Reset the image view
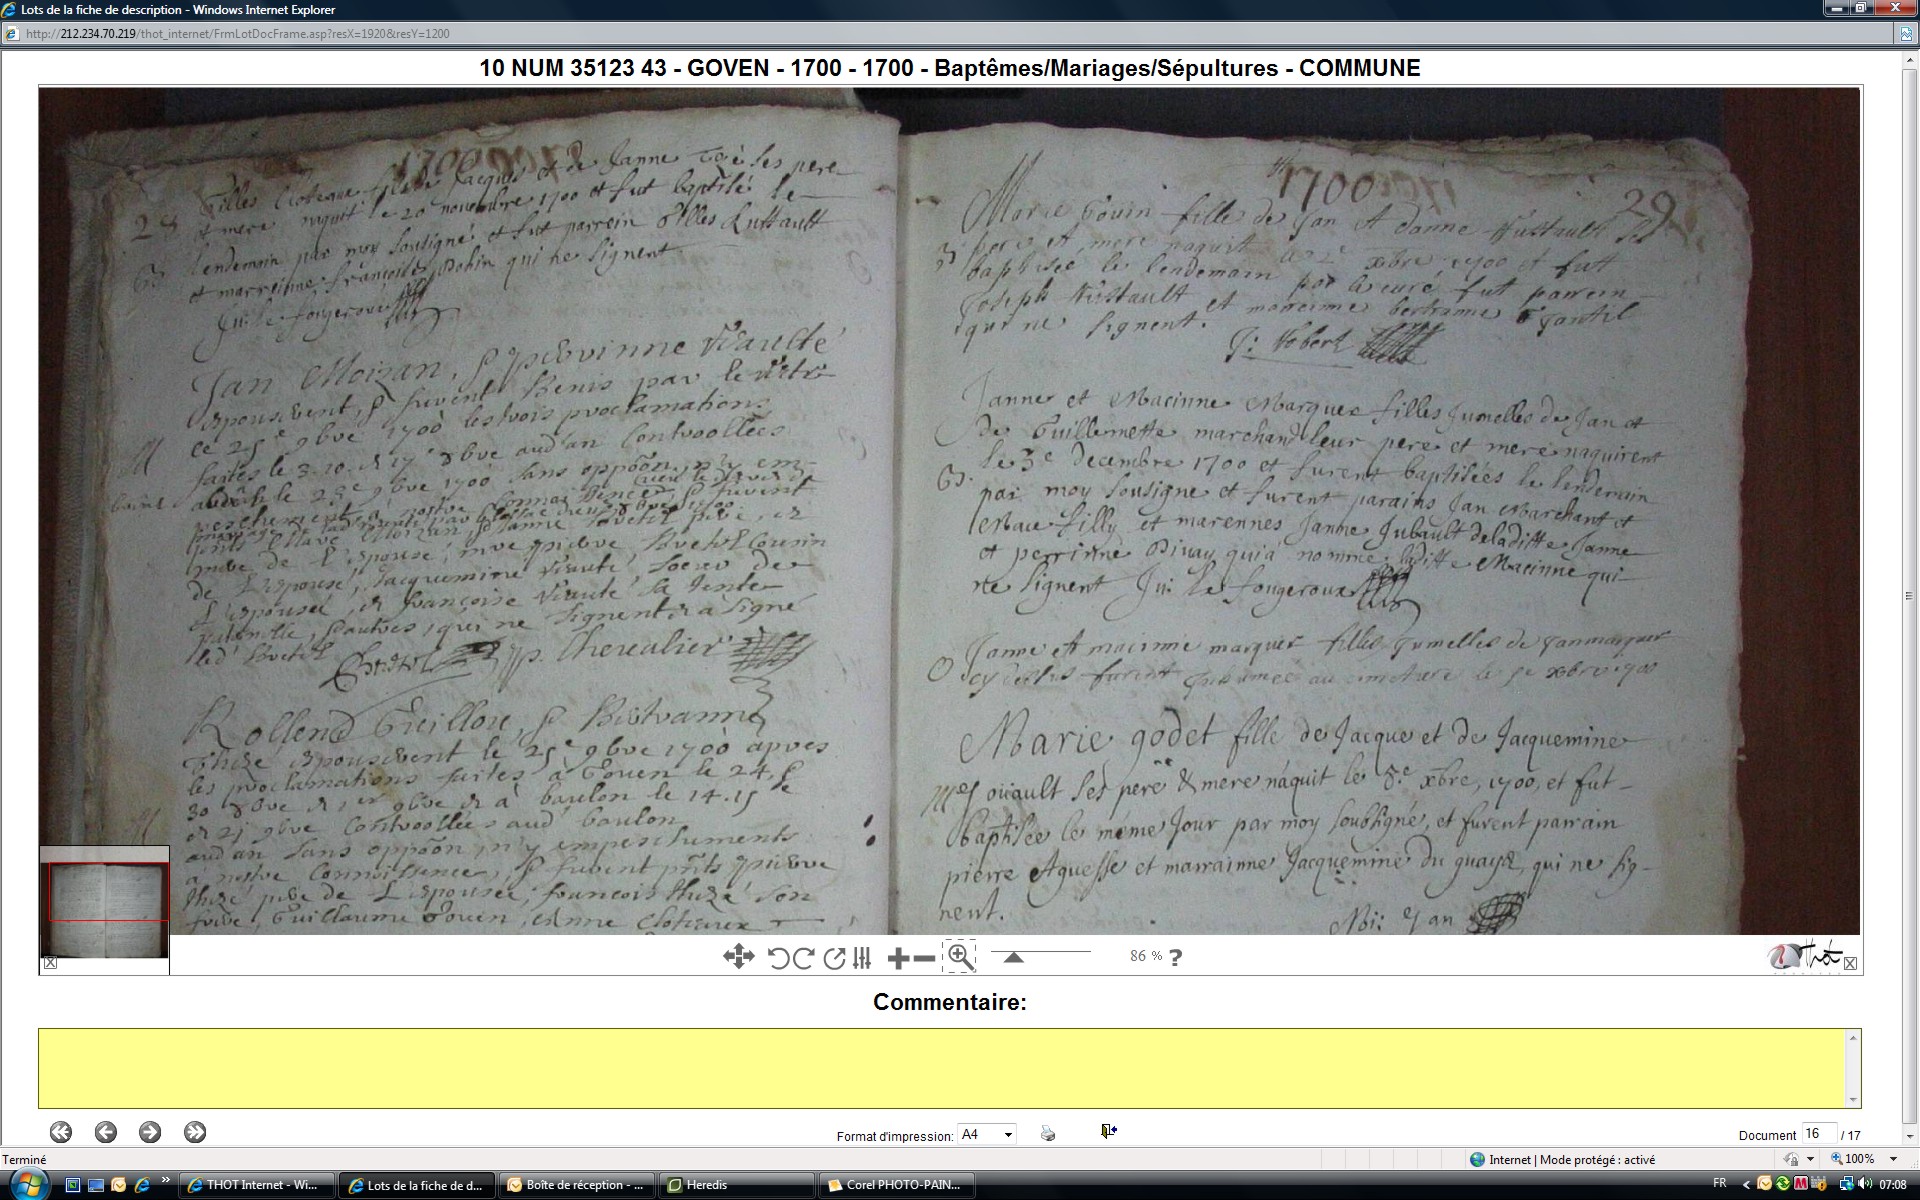This screenshot has width=1920, height=1200. pos(833,958)
